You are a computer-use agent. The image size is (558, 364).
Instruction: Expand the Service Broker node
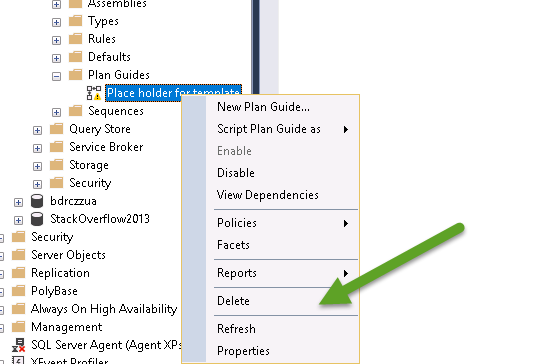[x=37, y=148]
